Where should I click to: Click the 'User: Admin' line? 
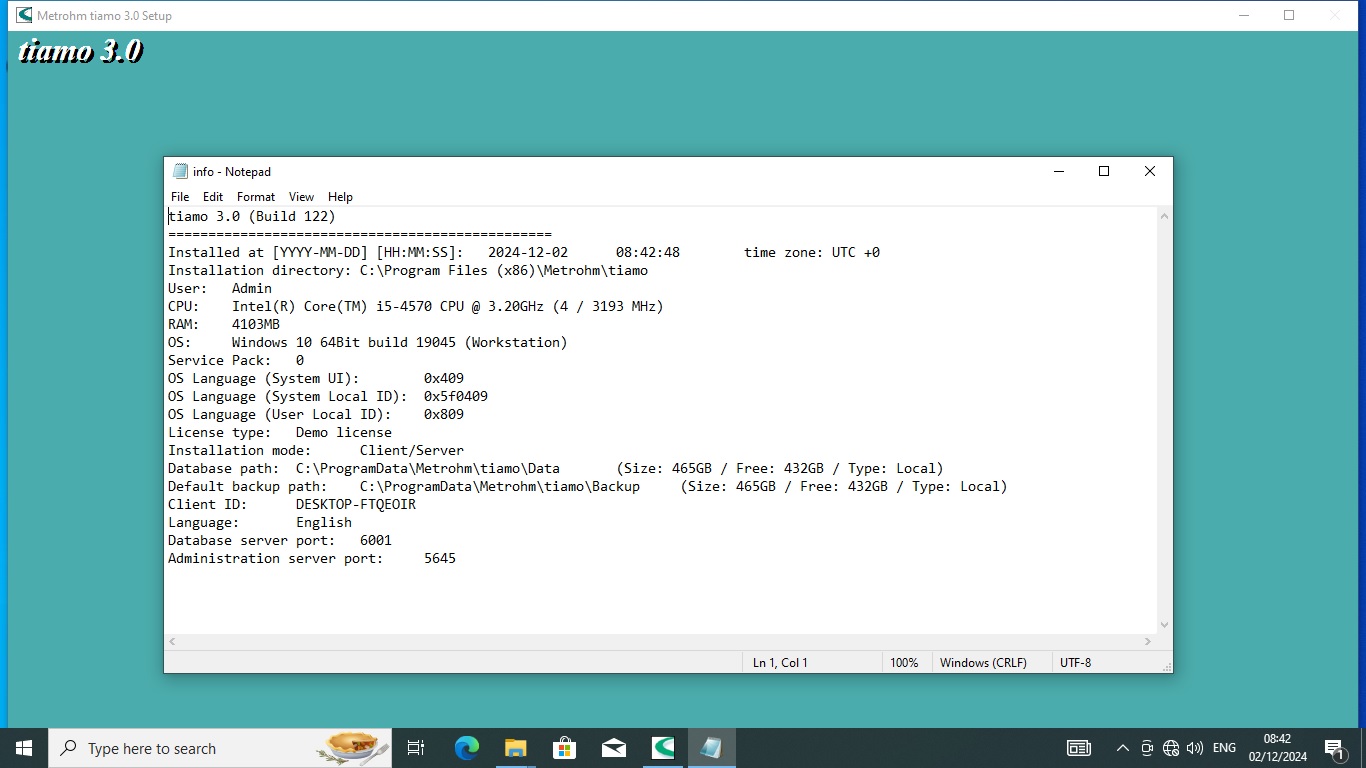(x=220, y=288)
